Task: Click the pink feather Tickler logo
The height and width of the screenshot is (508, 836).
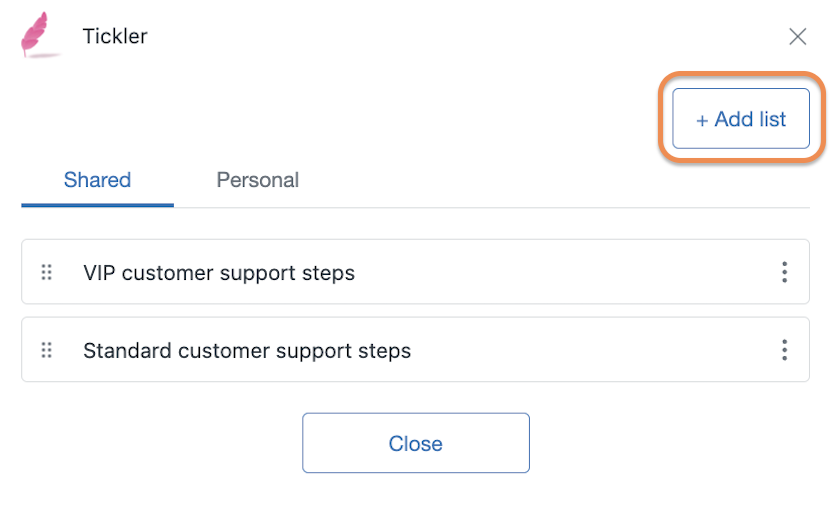Action: pyautogui.click(x=38, y=35)
